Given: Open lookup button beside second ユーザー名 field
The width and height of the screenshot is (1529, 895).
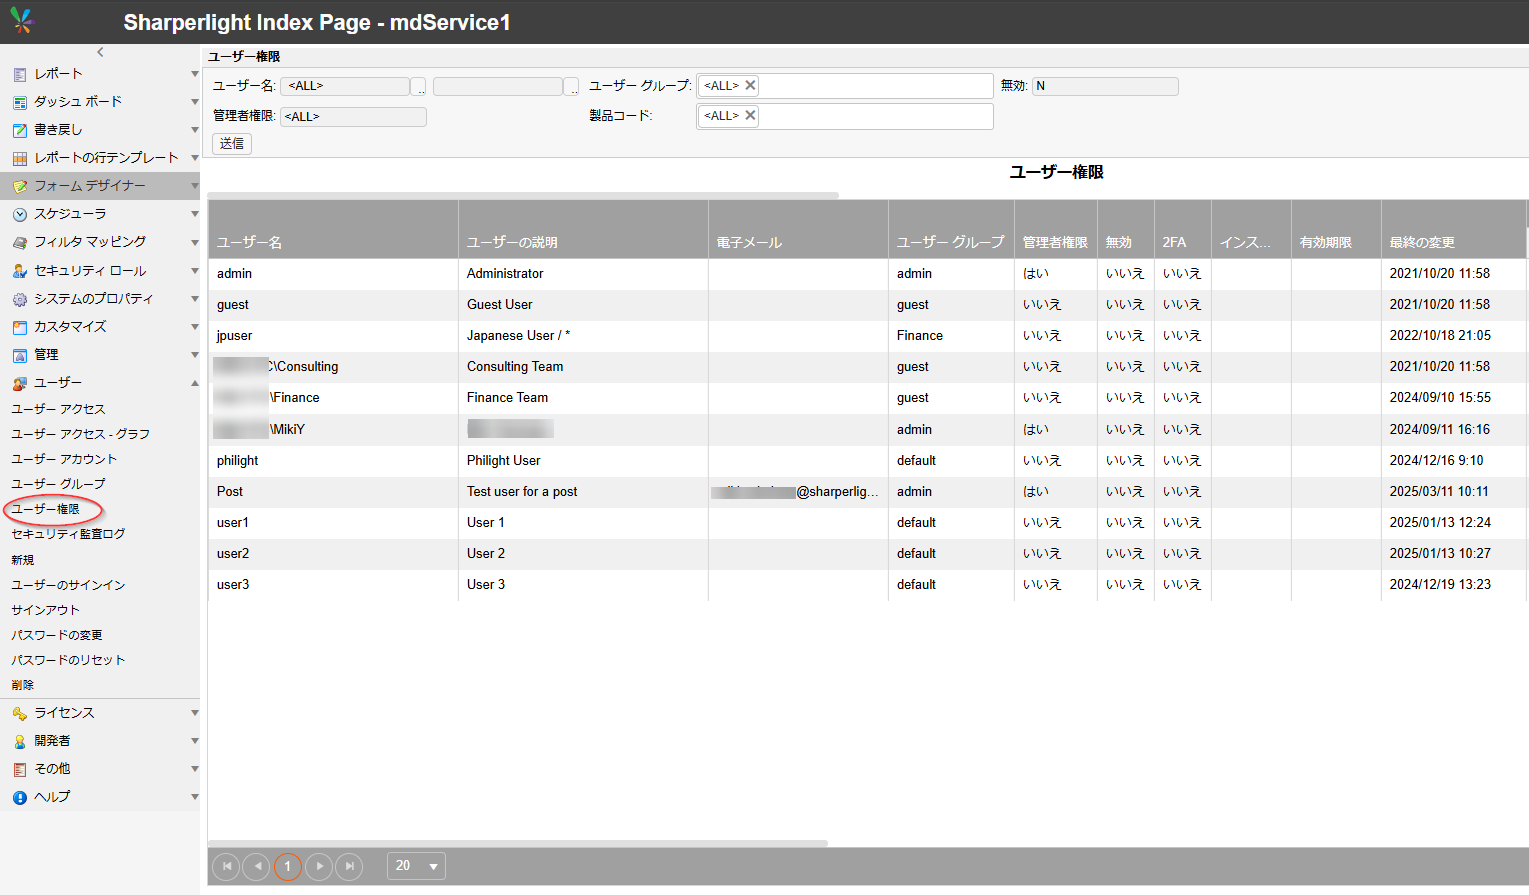Looking at the screenshot, I should (571, 87).
